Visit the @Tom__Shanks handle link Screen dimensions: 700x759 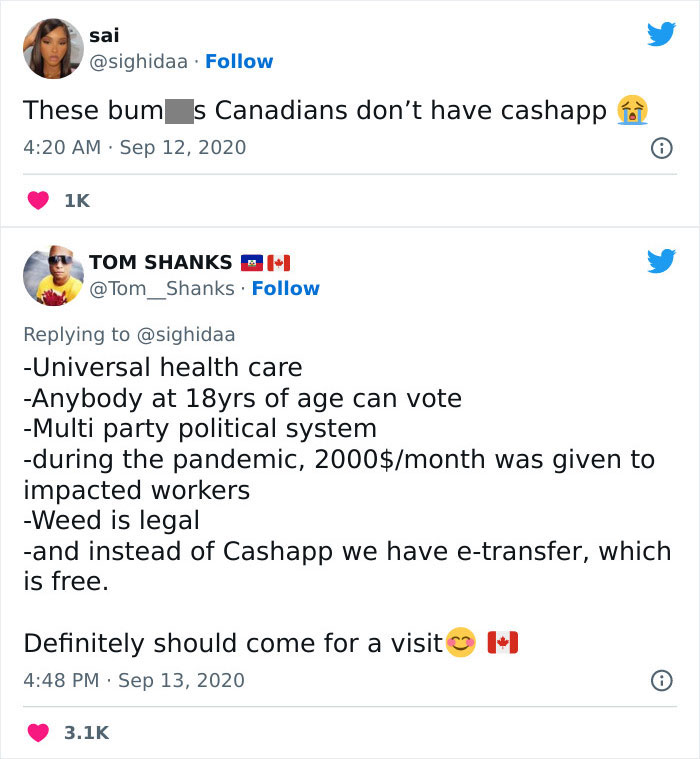[162, 289]
